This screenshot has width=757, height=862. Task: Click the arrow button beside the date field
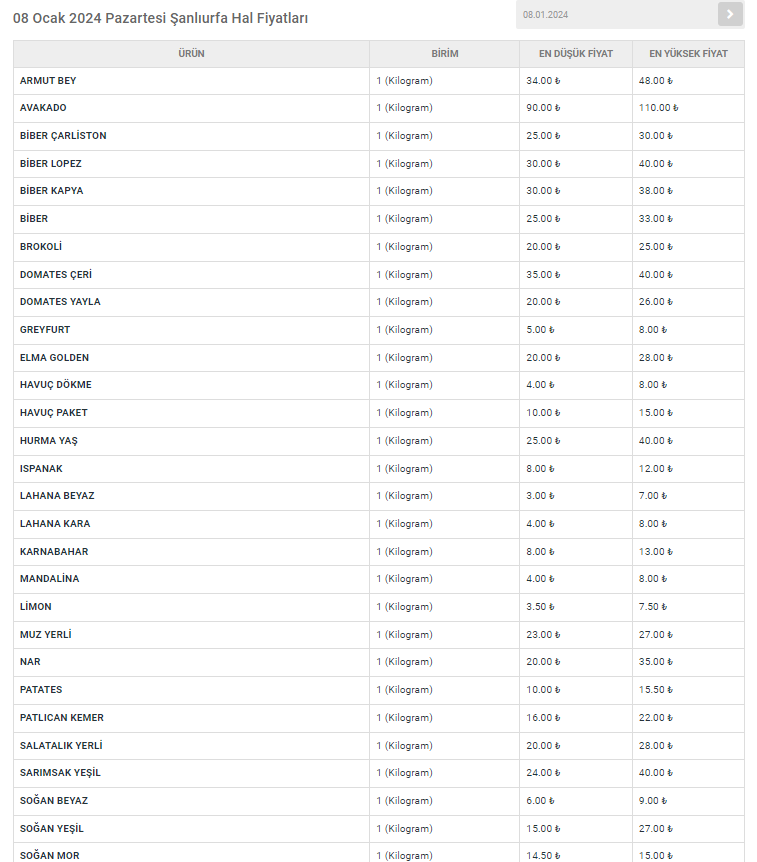coord(730,14)
